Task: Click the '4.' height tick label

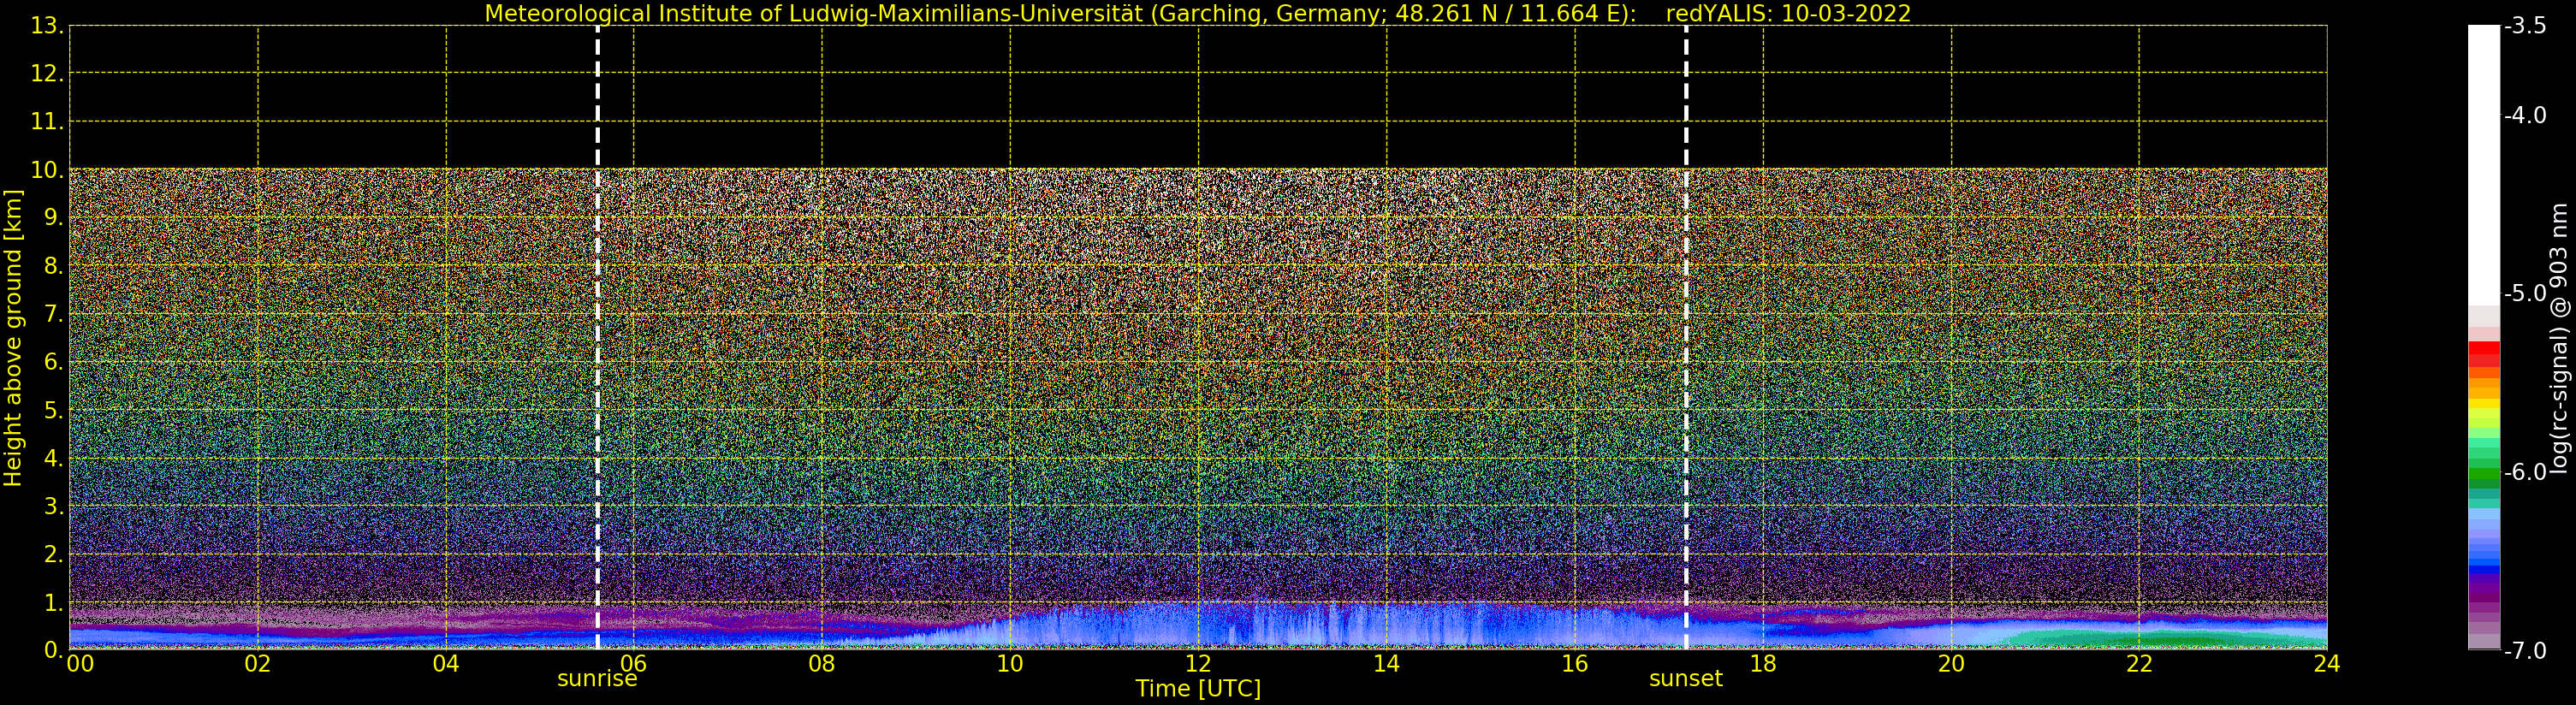Action: [x=53, y=458]
